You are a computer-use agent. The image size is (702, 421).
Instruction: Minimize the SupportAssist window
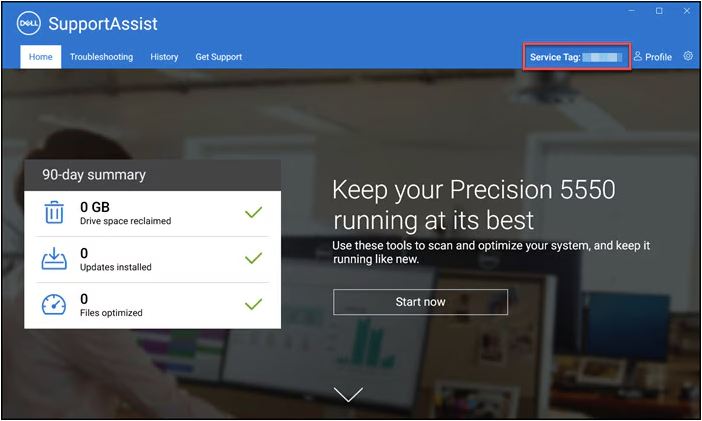(631, 11)
